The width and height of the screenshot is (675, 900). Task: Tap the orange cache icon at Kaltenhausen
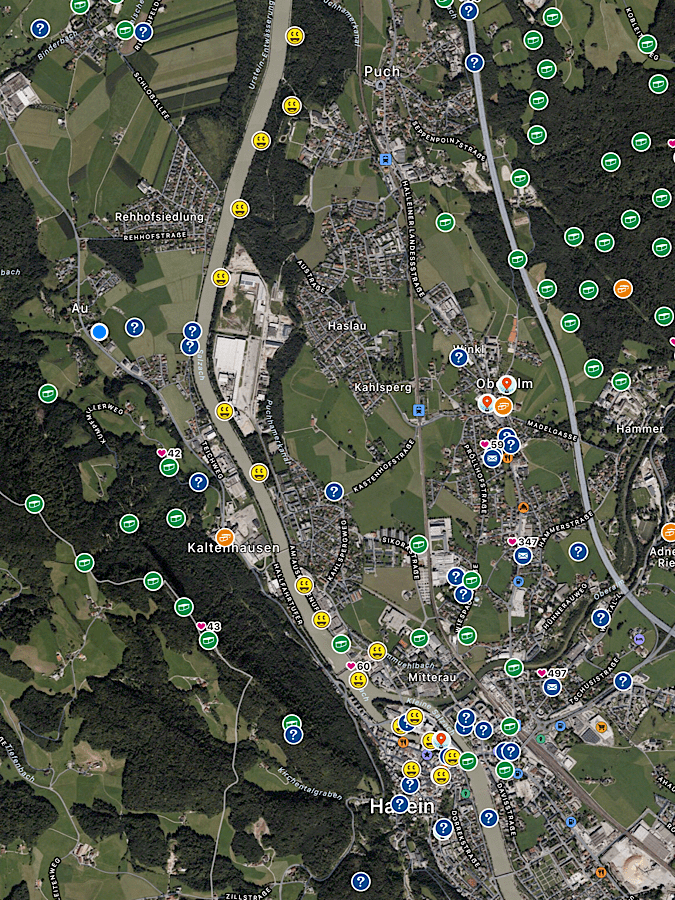coord(225,537)
